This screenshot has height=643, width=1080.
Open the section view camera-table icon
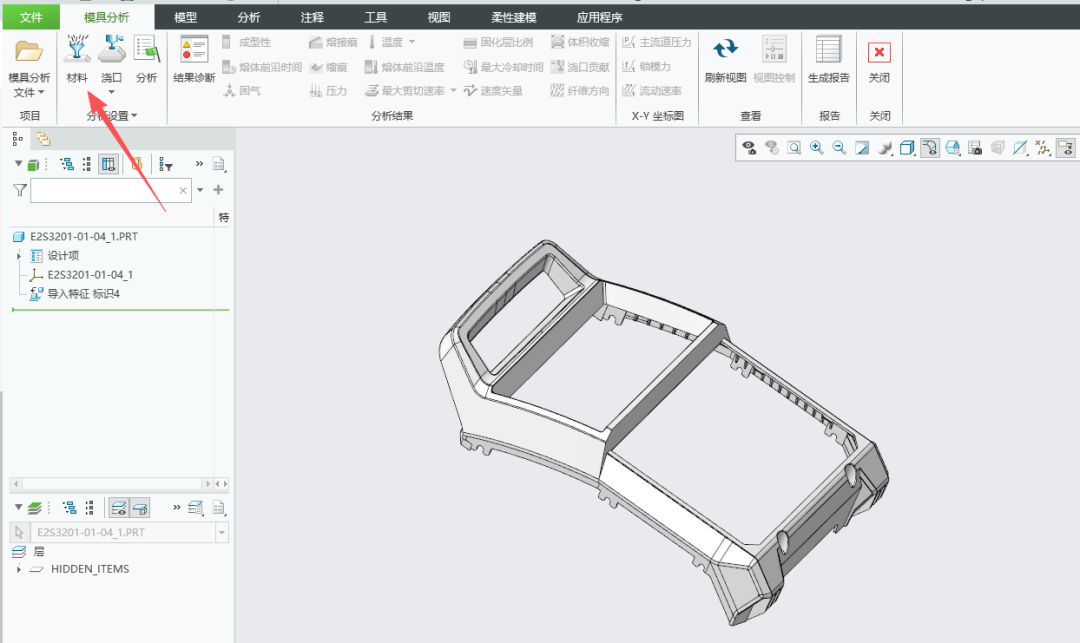pos(975,147)
